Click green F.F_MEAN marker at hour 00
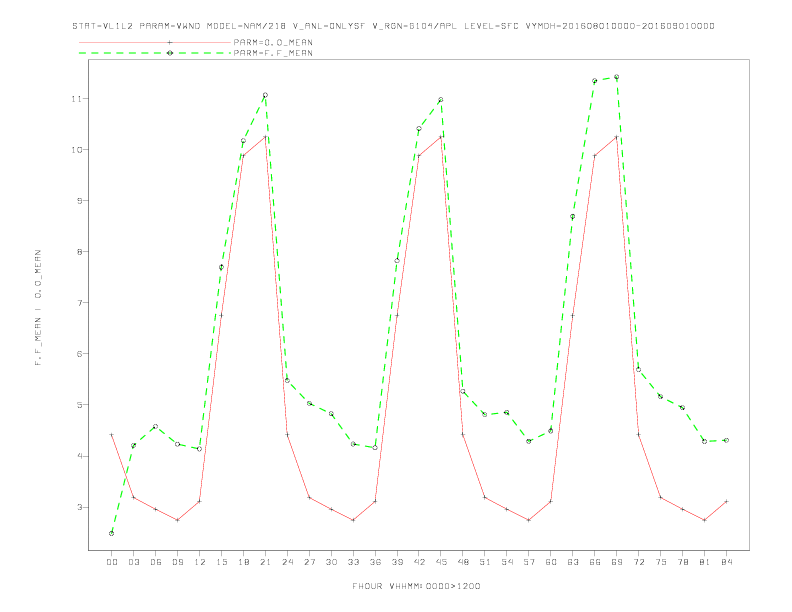 [x=112, y=533]
